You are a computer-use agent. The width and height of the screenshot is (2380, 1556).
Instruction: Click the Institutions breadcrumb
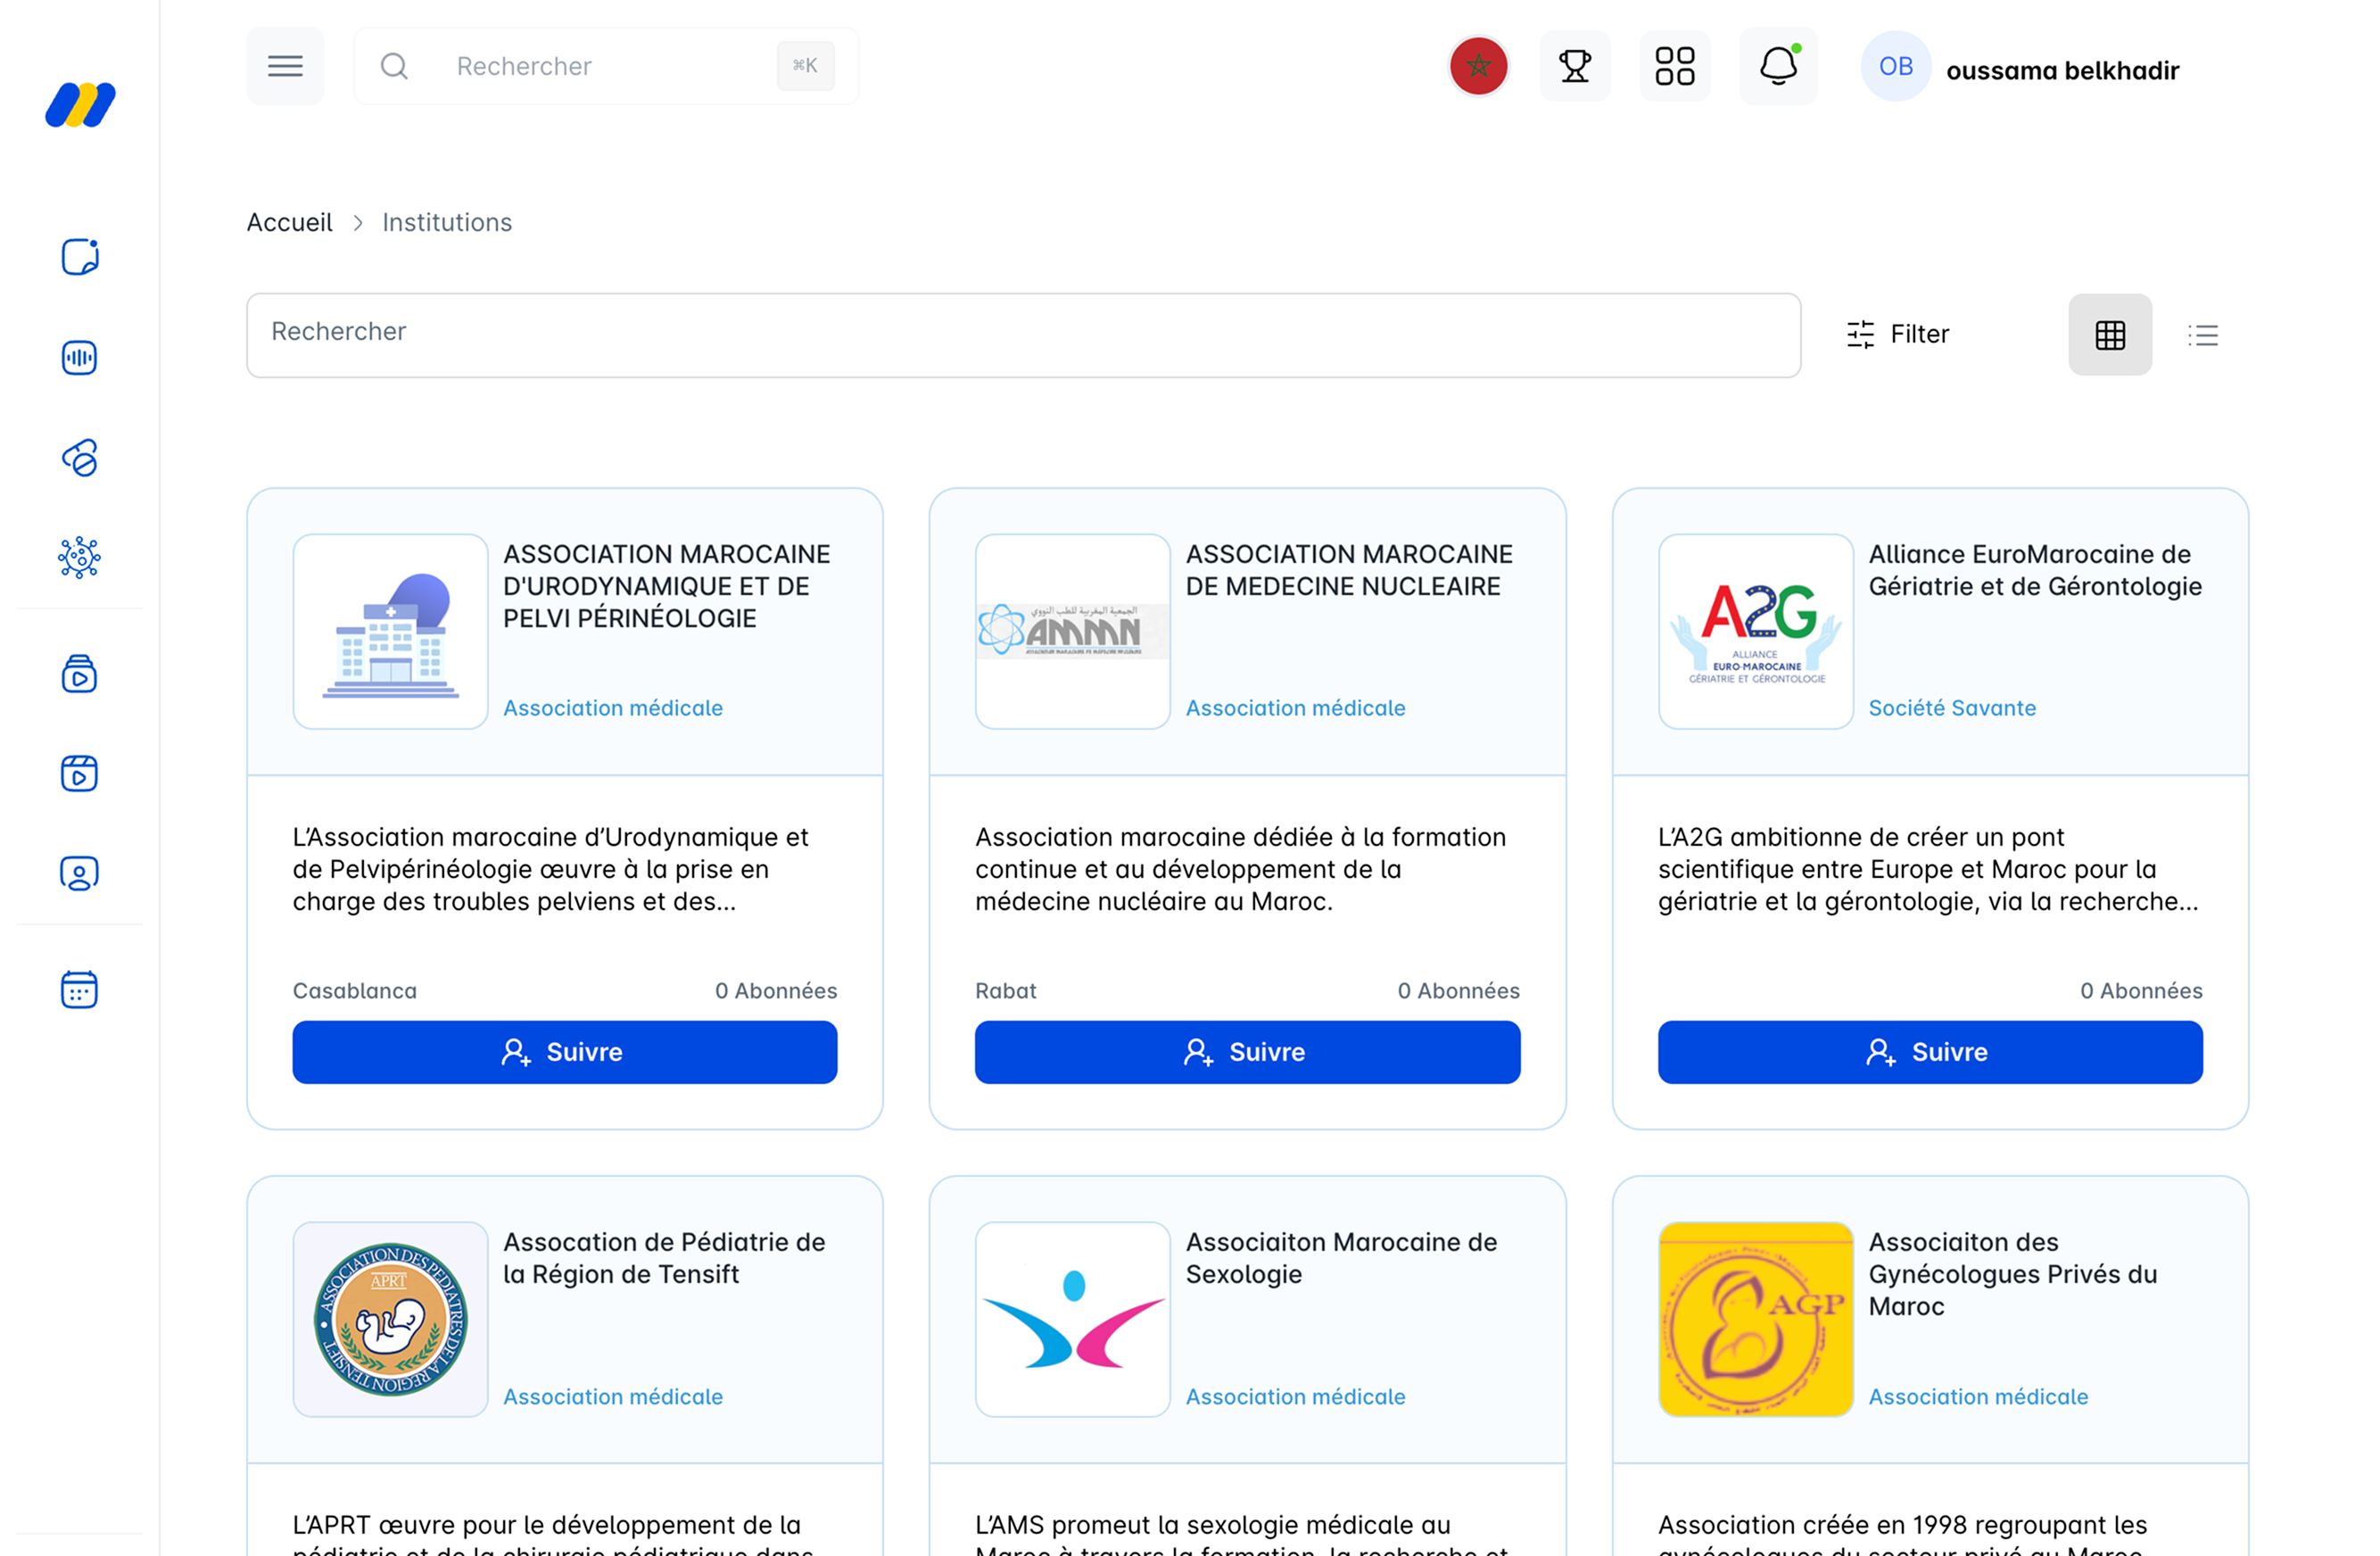pos(447,222)
